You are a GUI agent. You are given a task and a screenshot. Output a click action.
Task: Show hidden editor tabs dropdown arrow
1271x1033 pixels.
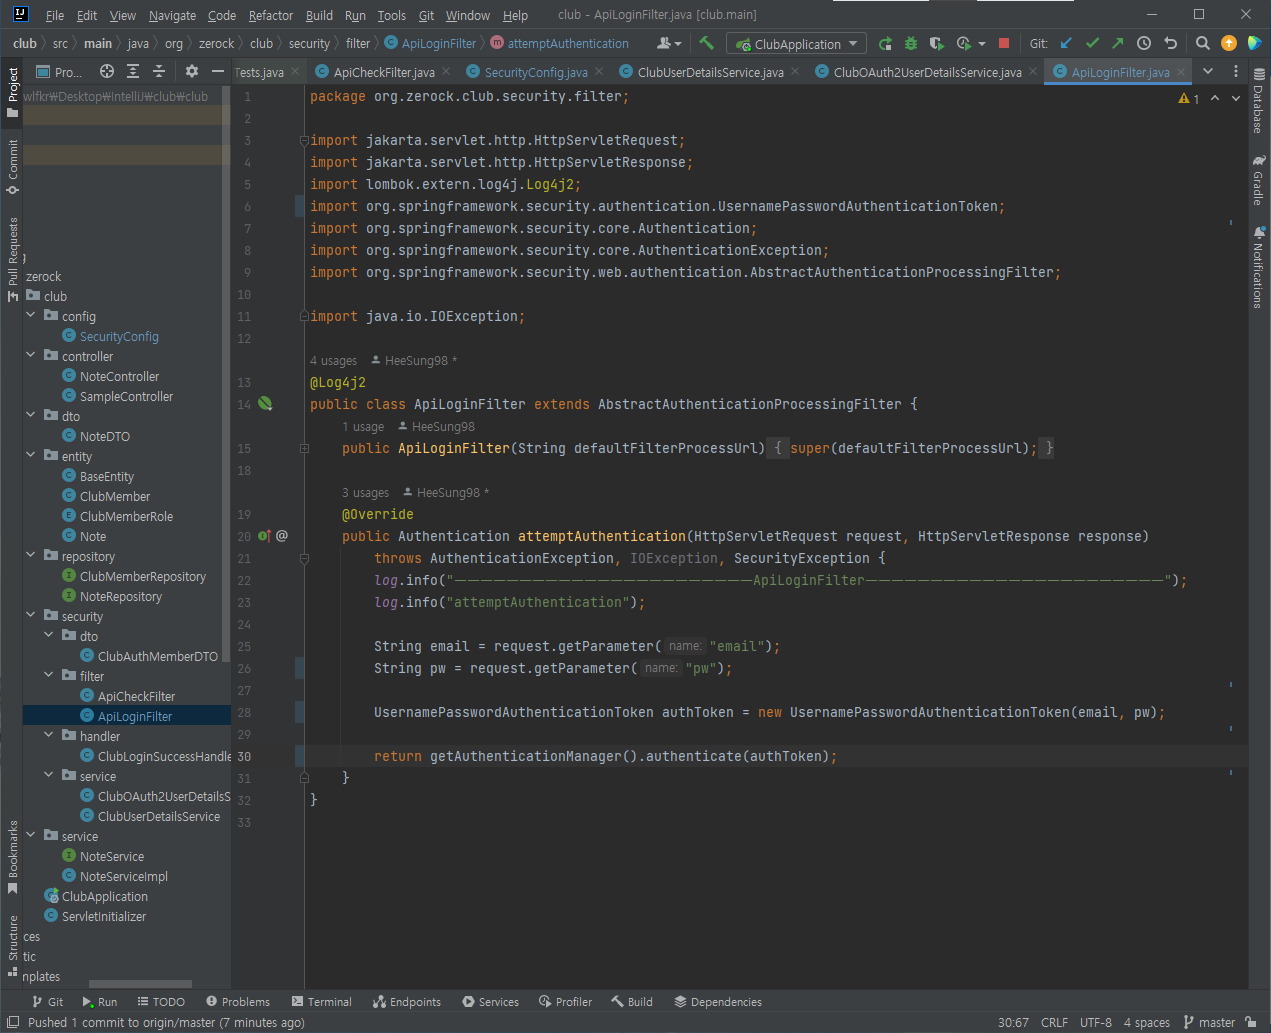coord(1208,71)
